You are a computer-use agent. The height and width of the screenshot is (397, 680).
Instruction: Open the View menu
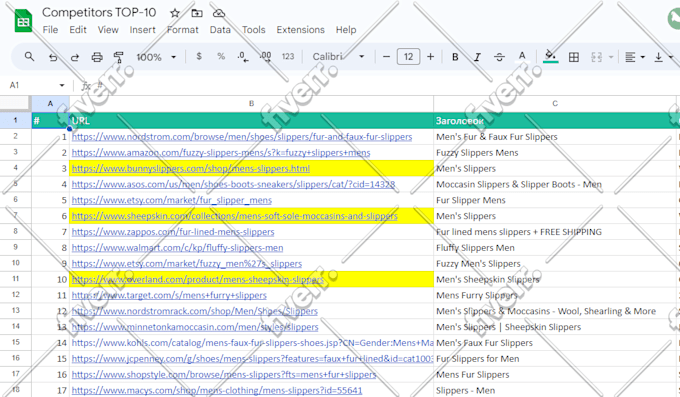108,30
